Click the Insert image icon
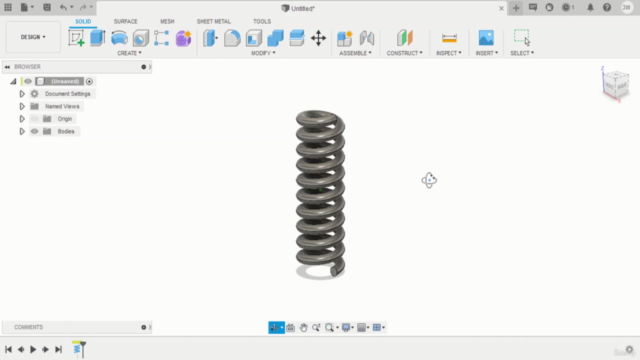Viewport: 640px width, 360px height. point(486,38)
